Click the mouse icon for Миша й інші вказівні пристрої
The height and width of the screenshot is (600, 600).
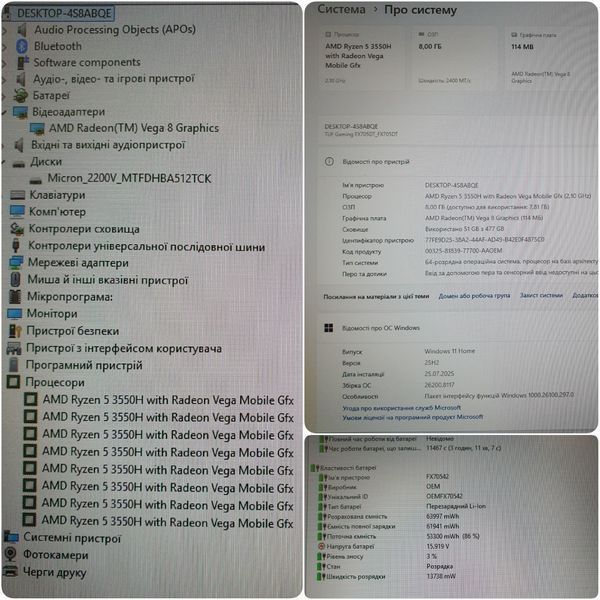pyautogui.click(x=15, y=279)
